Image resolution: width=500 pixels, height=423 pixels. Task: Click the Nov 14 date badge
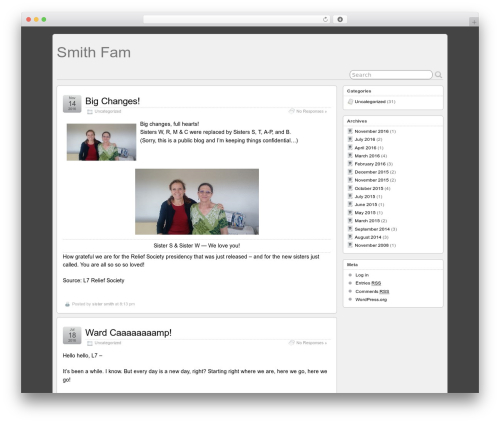(x=72, y=104)
